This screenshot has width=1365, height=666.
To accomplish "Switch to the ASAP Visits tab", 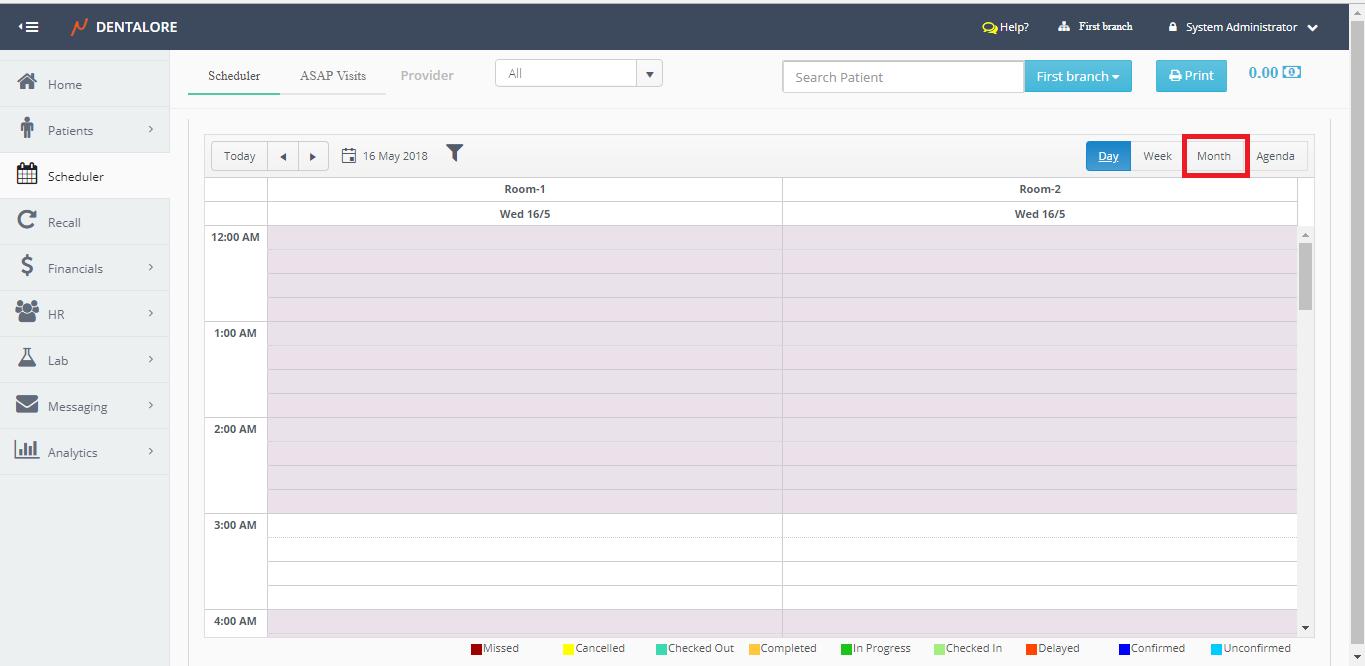I will (333, 76).
